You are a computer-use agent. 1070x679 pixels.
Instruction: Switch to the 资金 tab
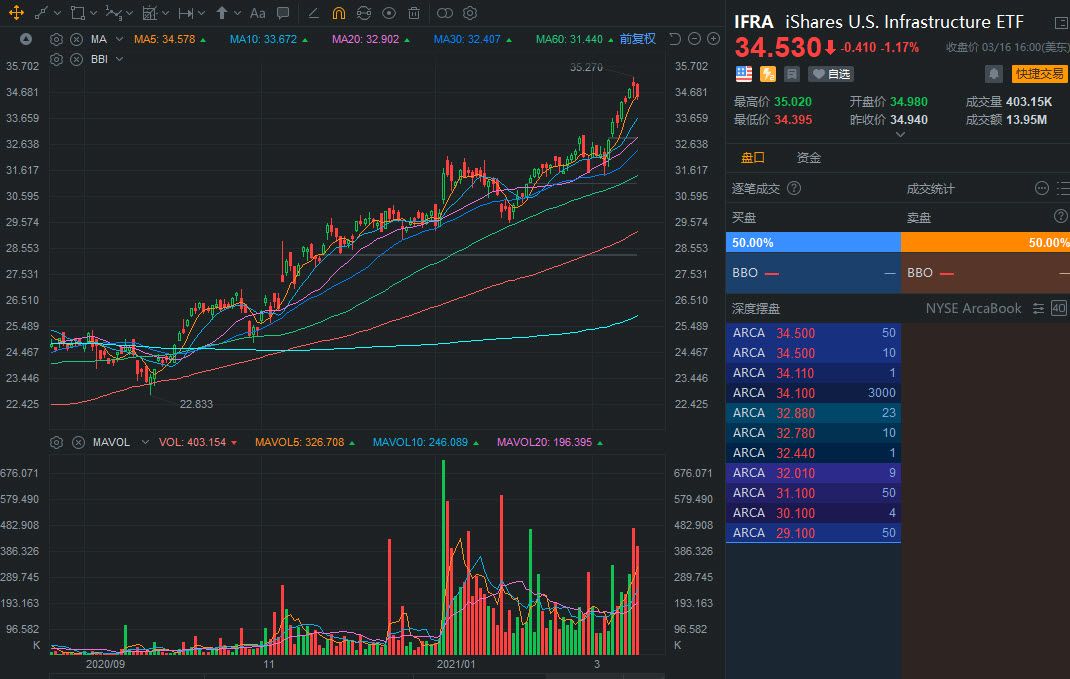pos(809,158)
